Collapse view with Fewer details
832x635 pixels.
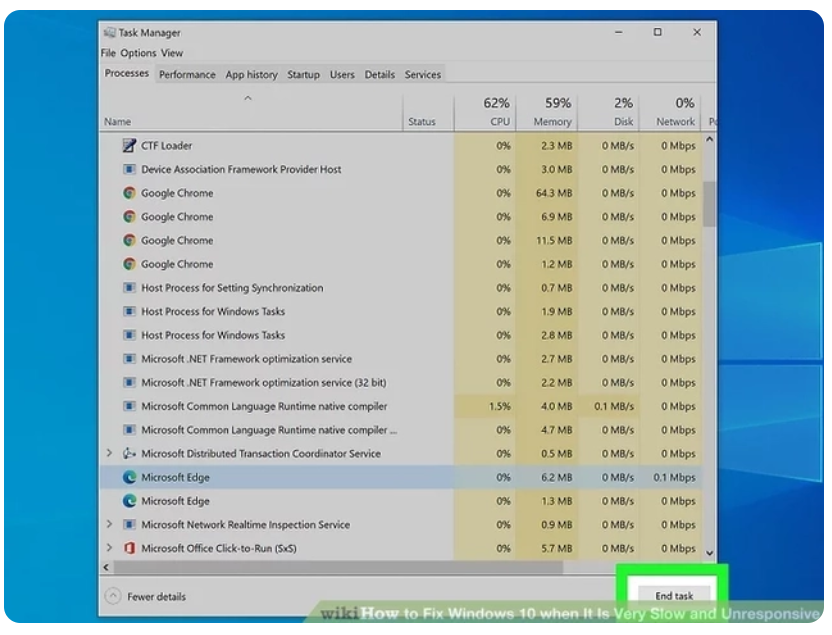click(x=145, y=596)
